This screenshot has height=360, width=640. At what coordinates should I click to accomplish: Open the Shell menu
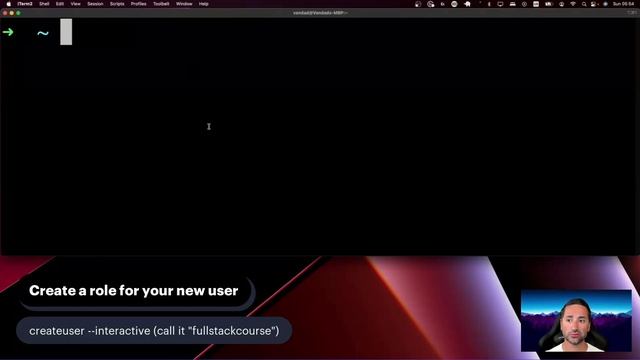[44, 4]
